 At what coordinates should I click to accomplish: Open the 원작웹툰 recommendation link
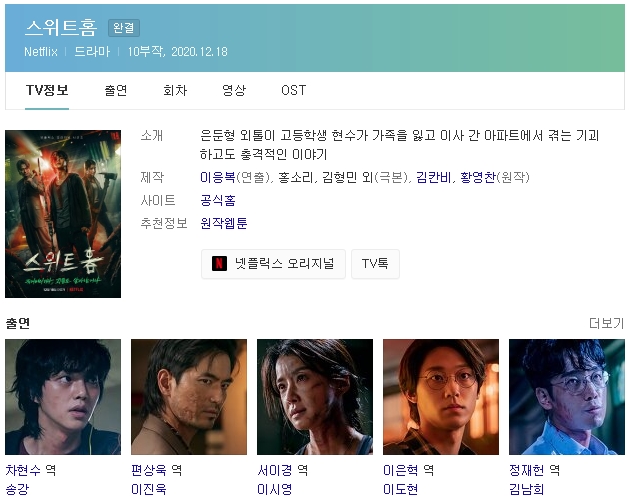click(x=224, y=223)
